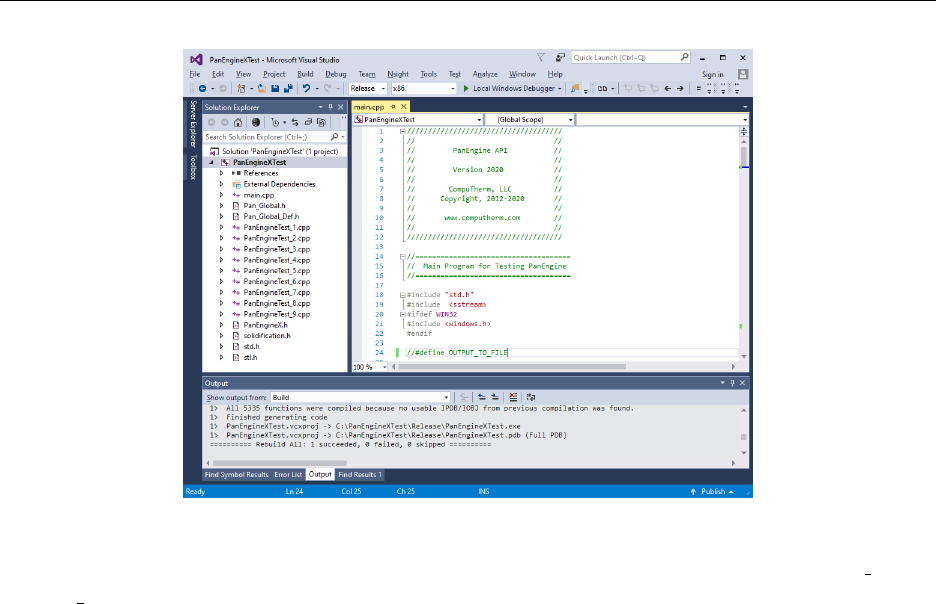Screen dimensions: 936x604
Task: Click Show All Files in Solution Explorer
Action: [x=322, y=122]
